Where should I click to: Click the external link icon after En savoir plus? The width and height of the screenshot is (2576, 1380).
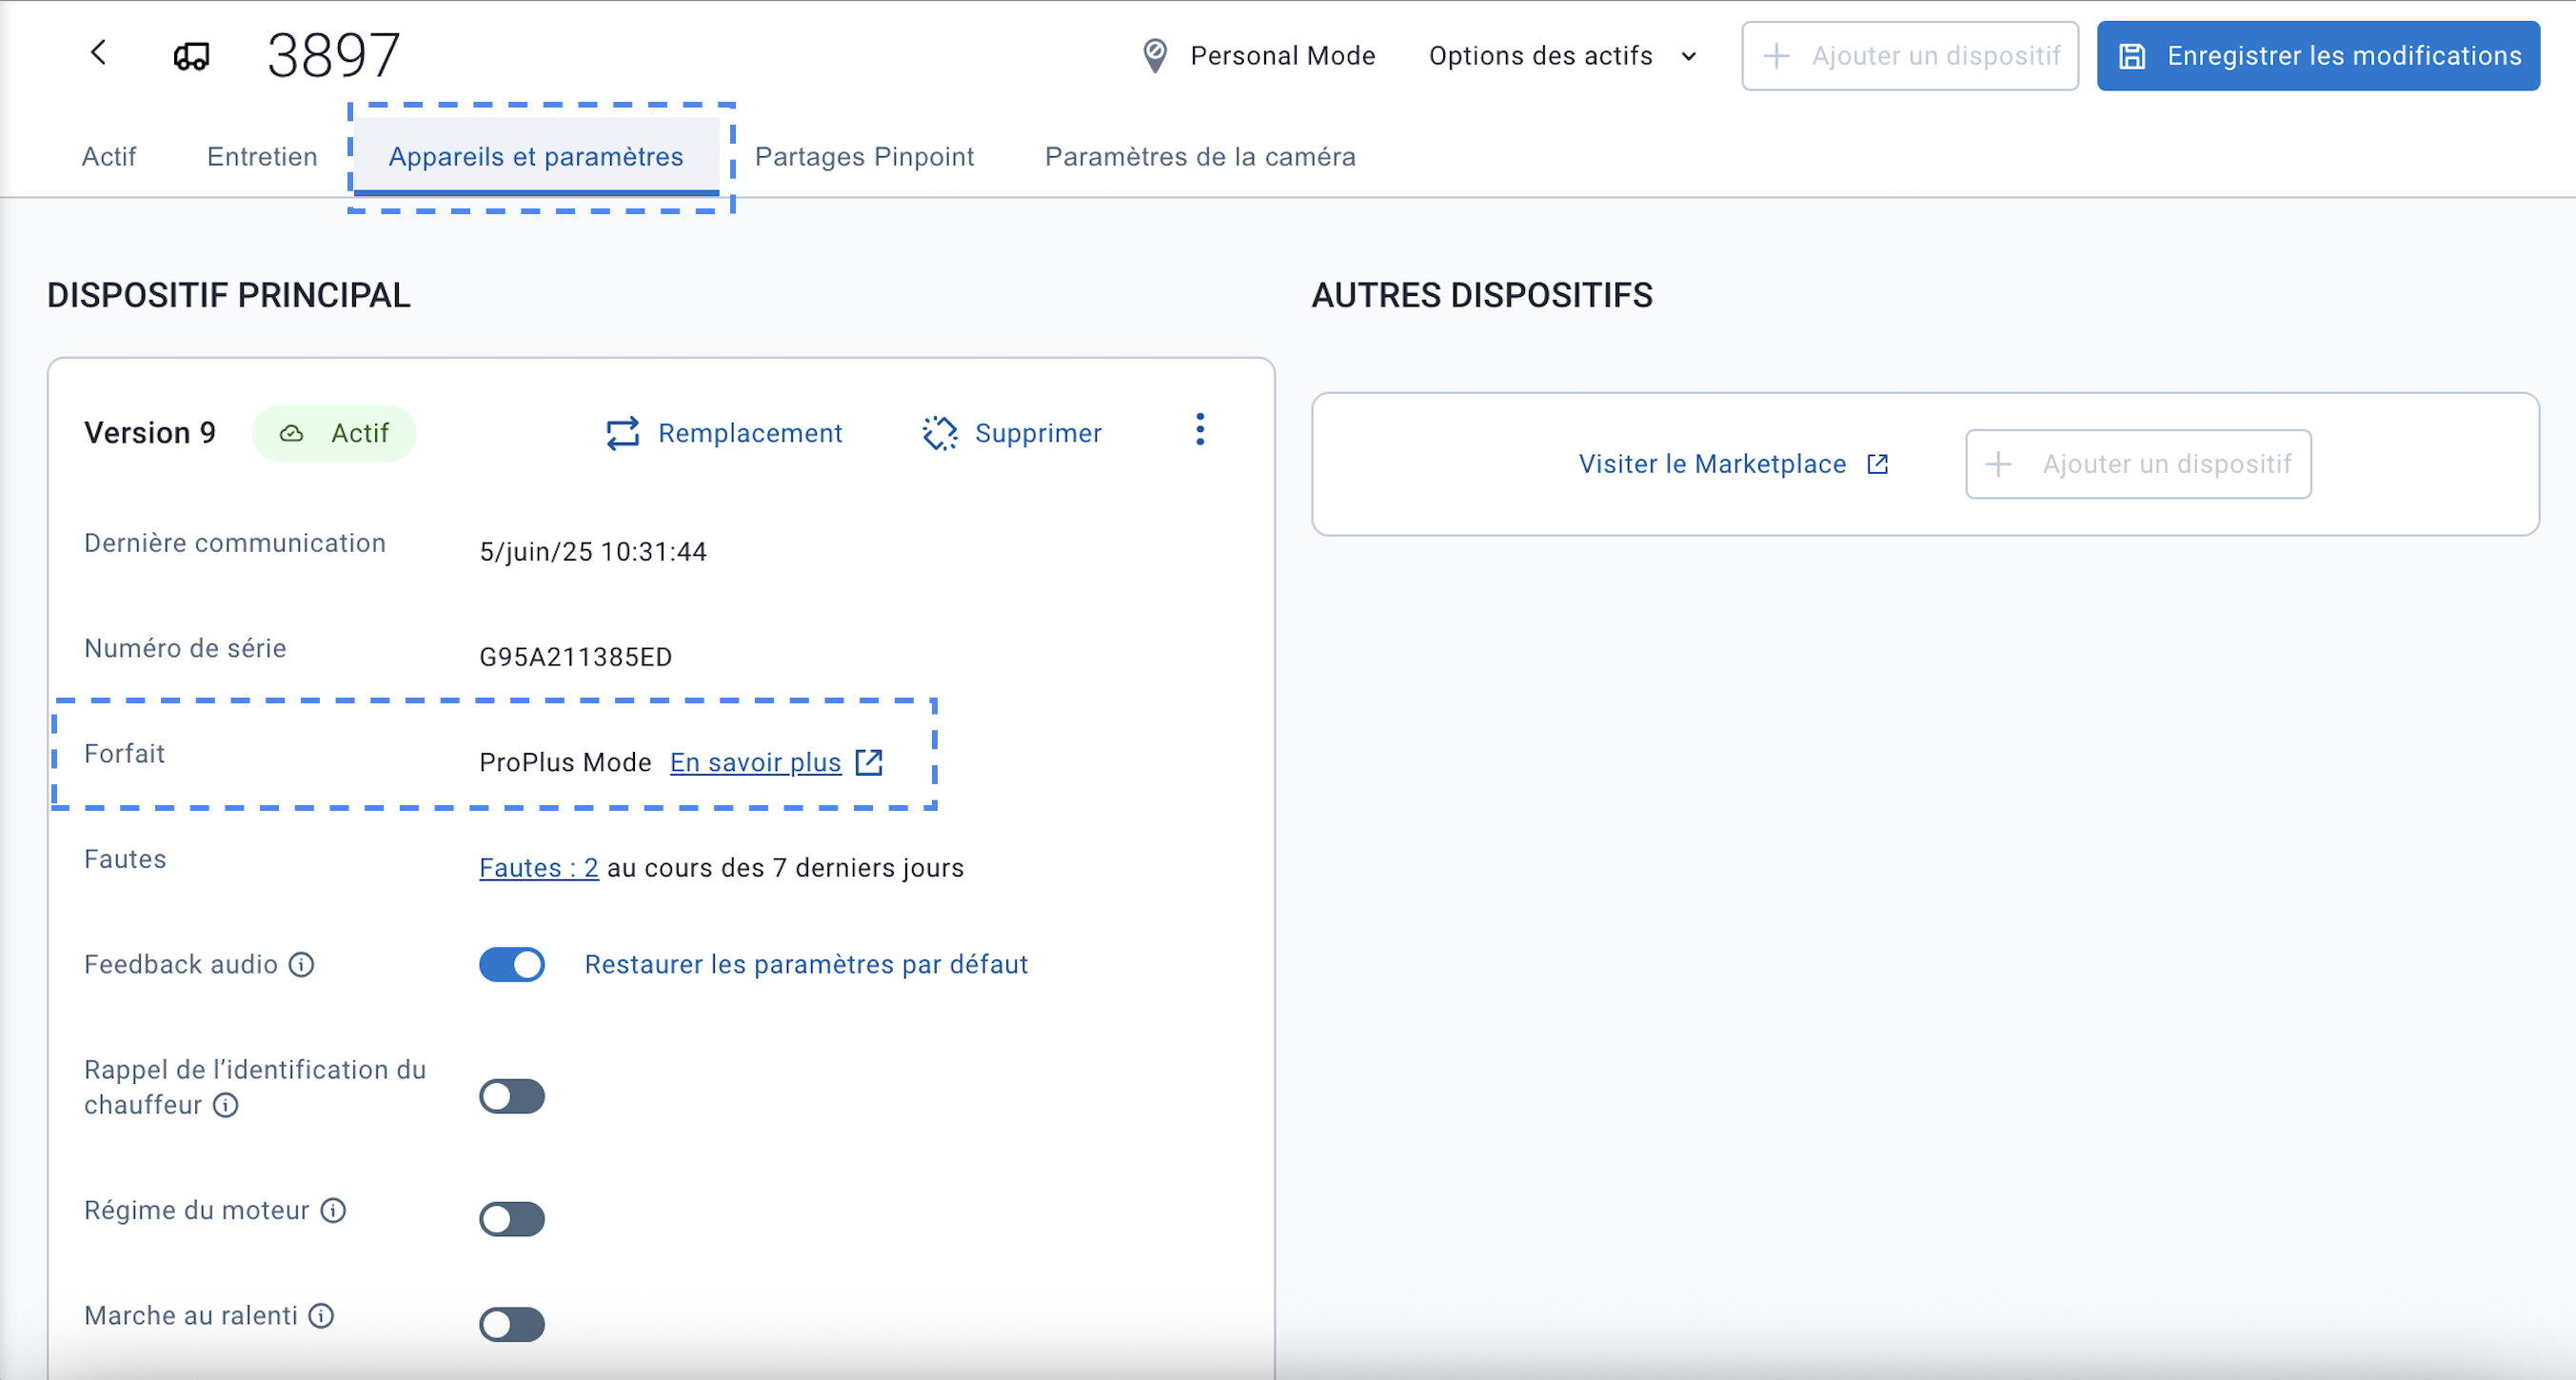click(x=869, y=763)
